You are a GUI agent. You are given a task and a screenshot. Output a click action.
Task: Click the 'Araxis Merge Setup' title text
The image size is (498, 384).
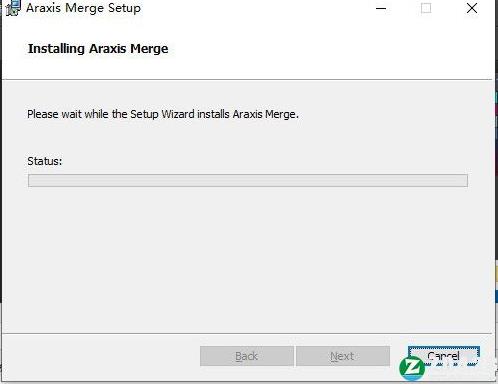[83, 8]
